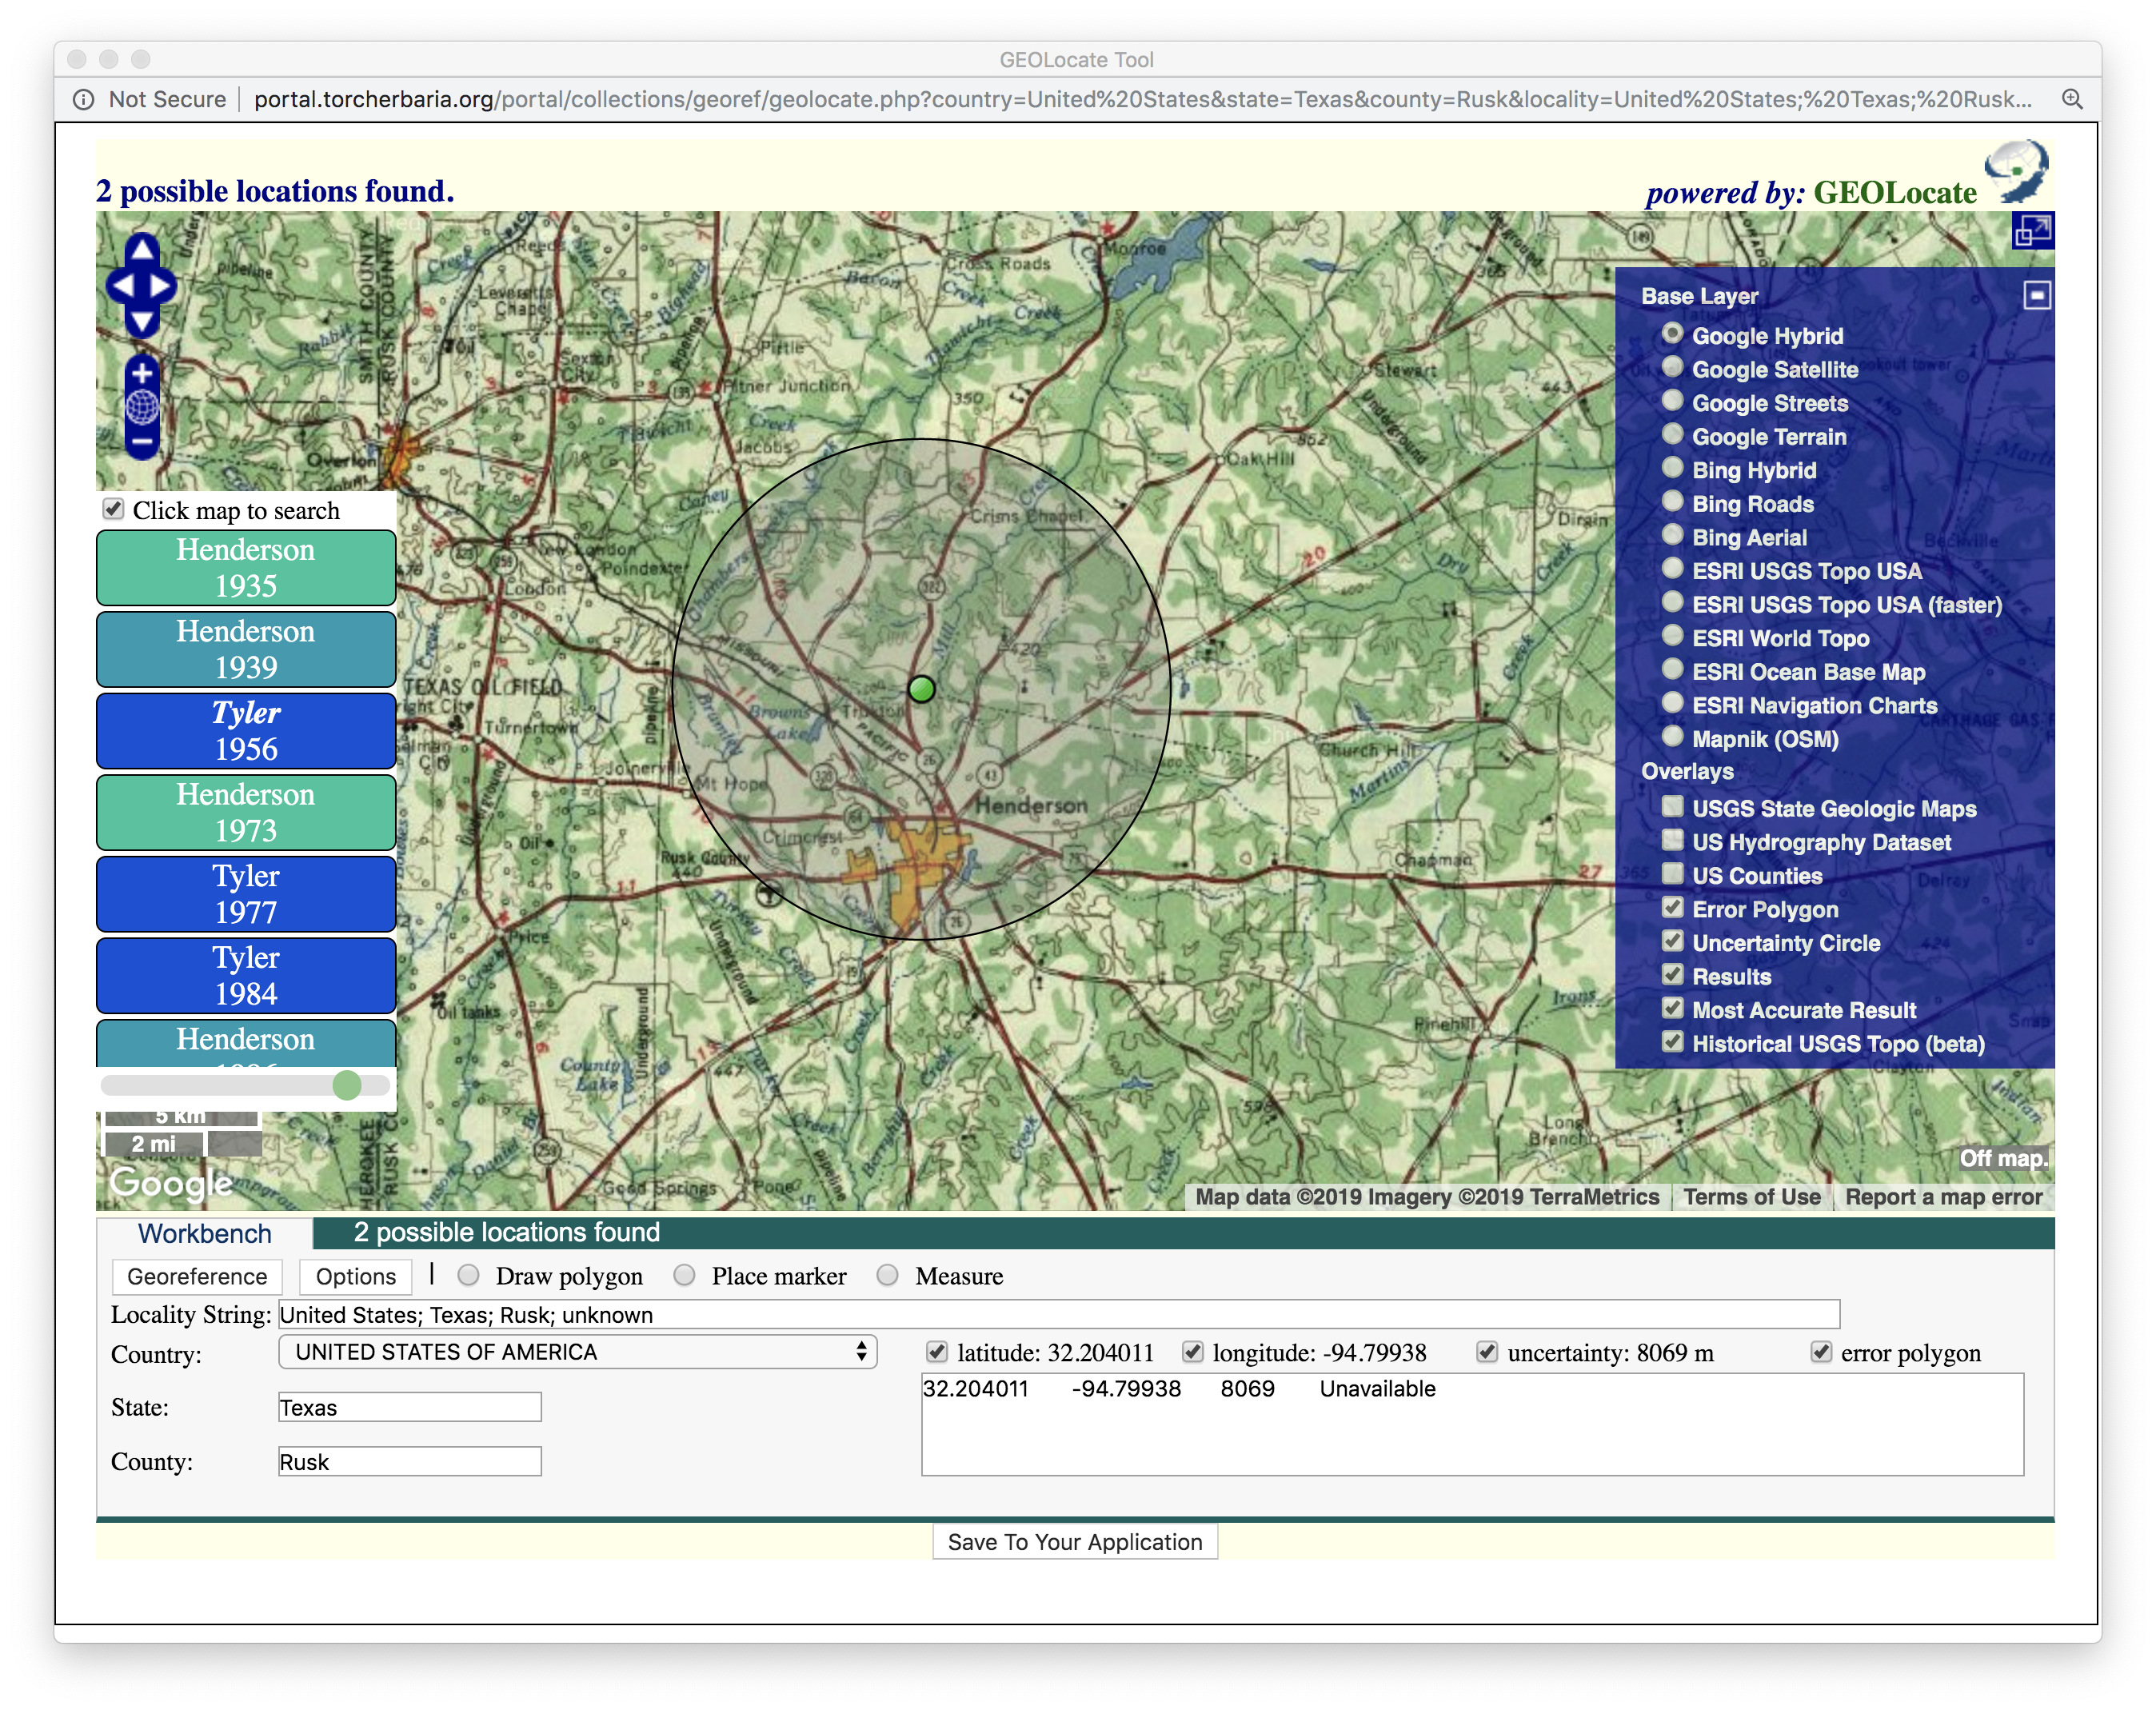
Task: Uncheck the uncertainty checkbox
Action: point(1487,1352)
